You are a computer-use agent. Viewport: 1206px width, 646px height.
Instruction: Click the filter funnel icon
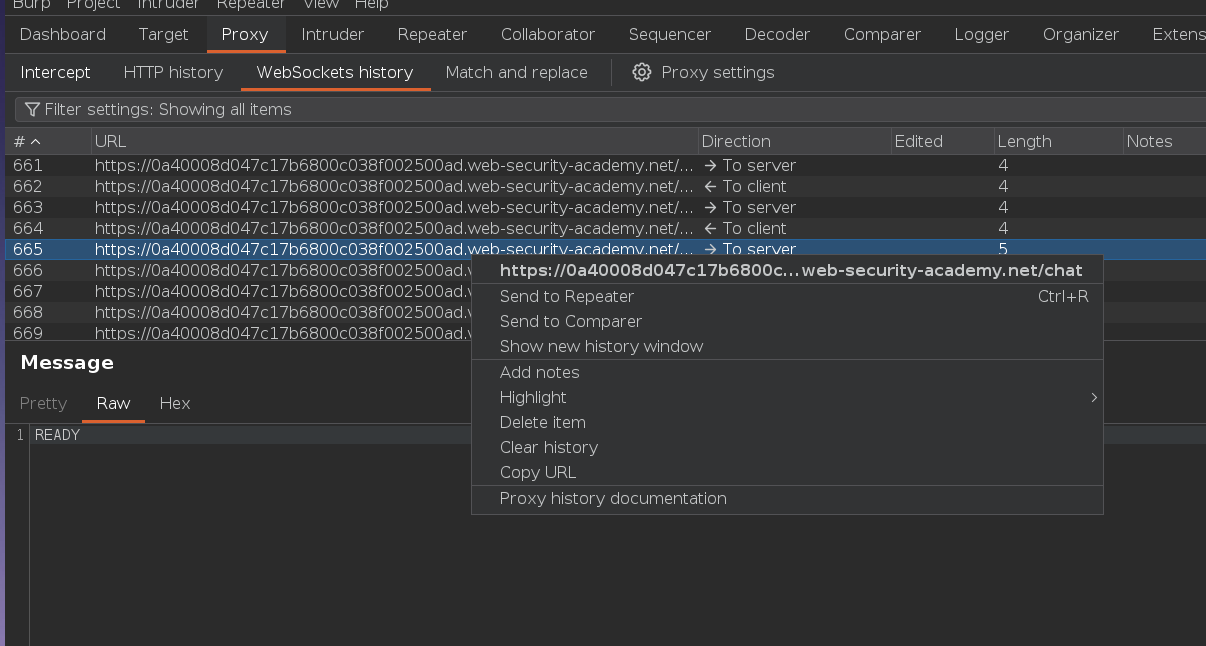[32, 109]
